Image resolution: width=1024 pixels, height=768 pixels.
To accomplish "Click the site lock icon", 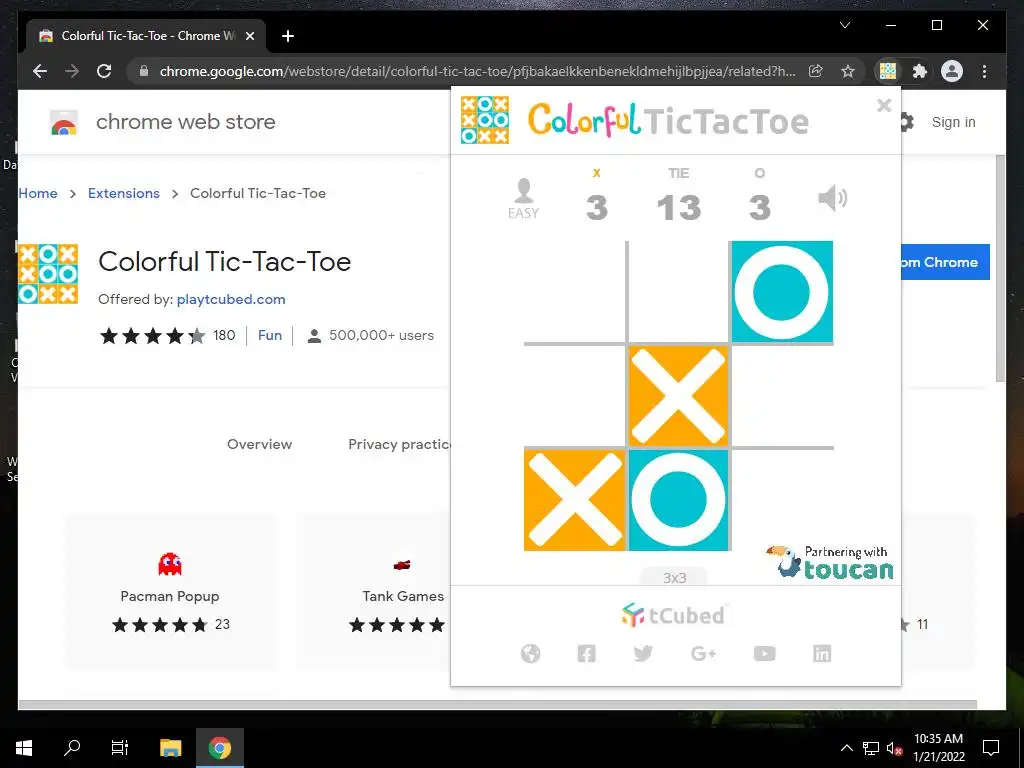I will [144, 71].
